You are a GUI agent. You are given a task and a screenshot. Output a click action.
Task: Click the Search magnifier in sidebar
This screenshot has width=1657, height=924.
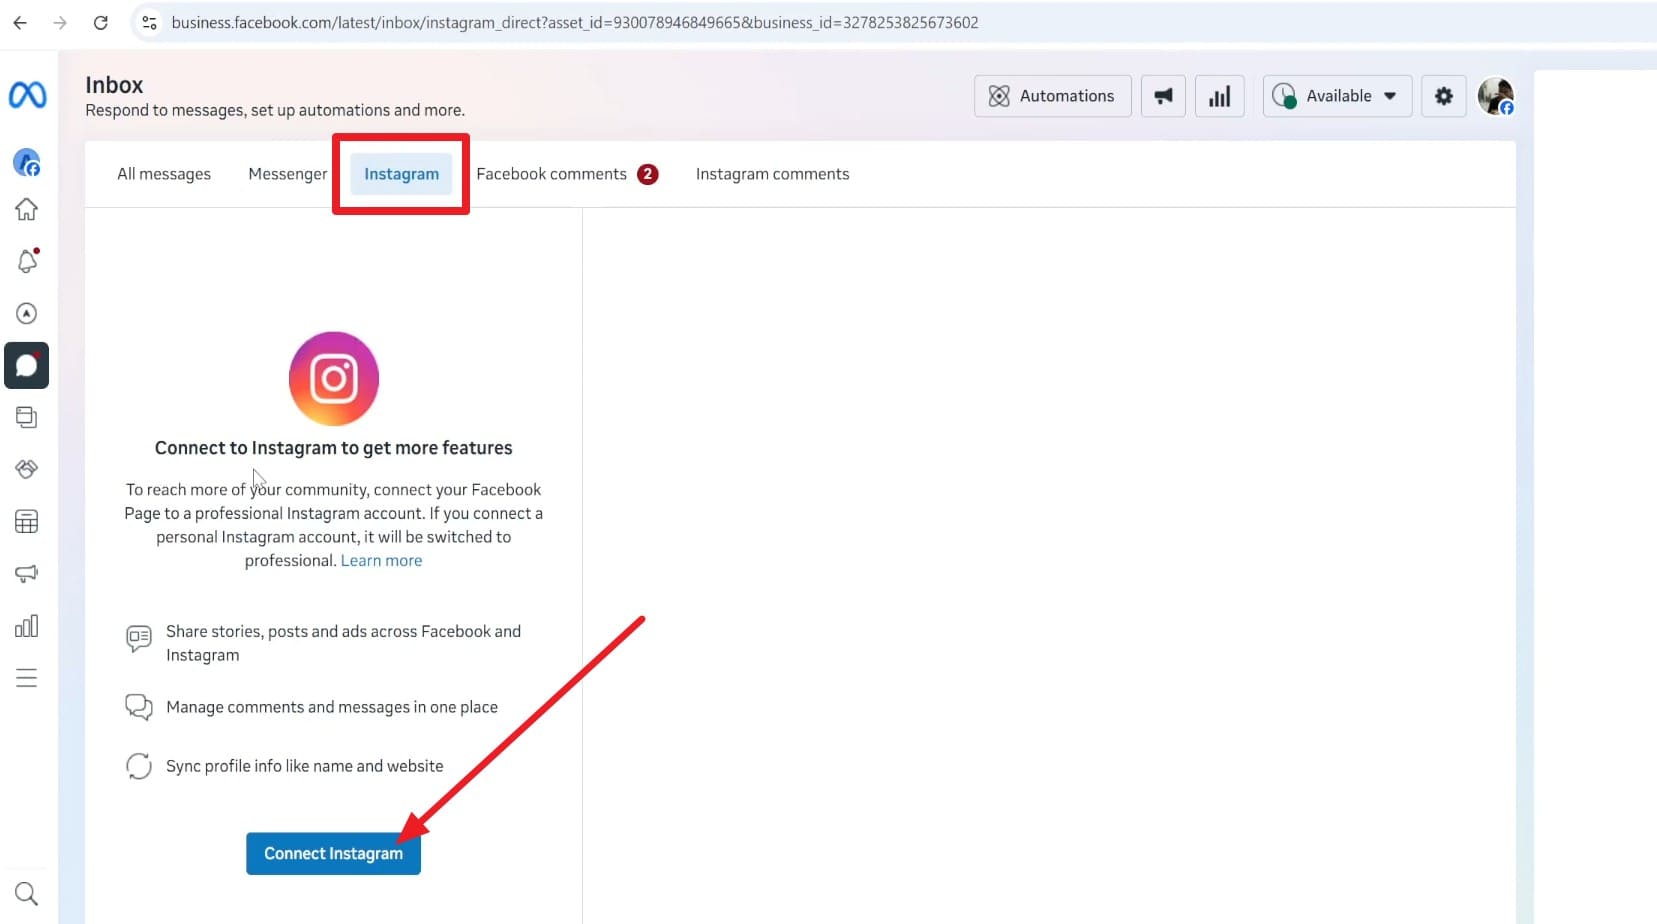coord(27,893)
